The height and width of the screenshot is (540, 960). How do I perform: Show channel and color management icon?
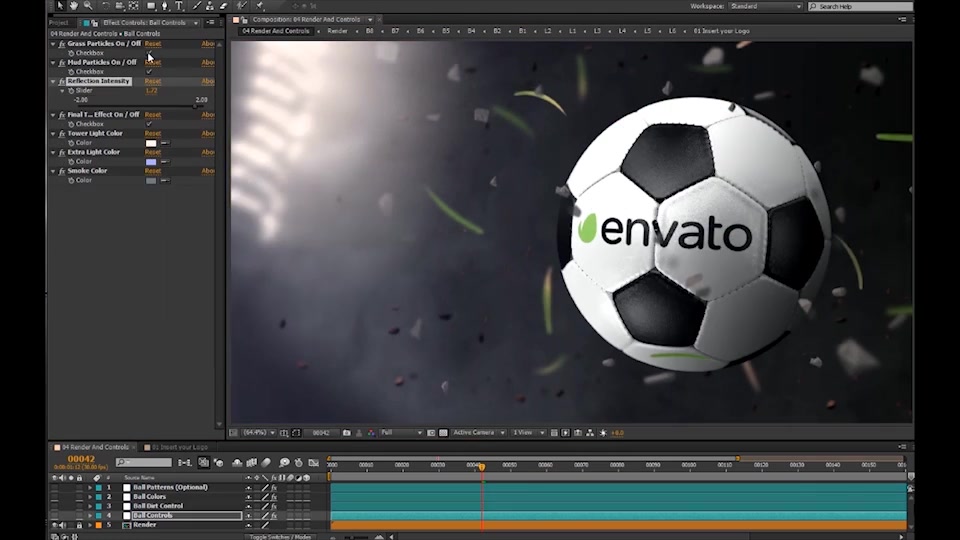pos(372,433)
